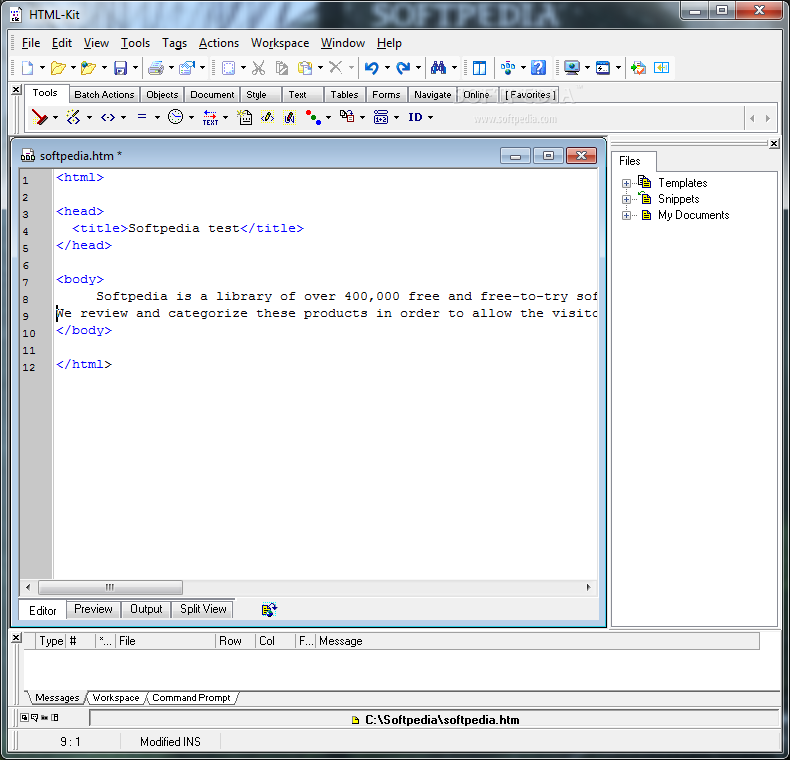The image size is (790, 760).
Task: Open dropdown arrow next to Find binoculars
Action: click(454, 68)
